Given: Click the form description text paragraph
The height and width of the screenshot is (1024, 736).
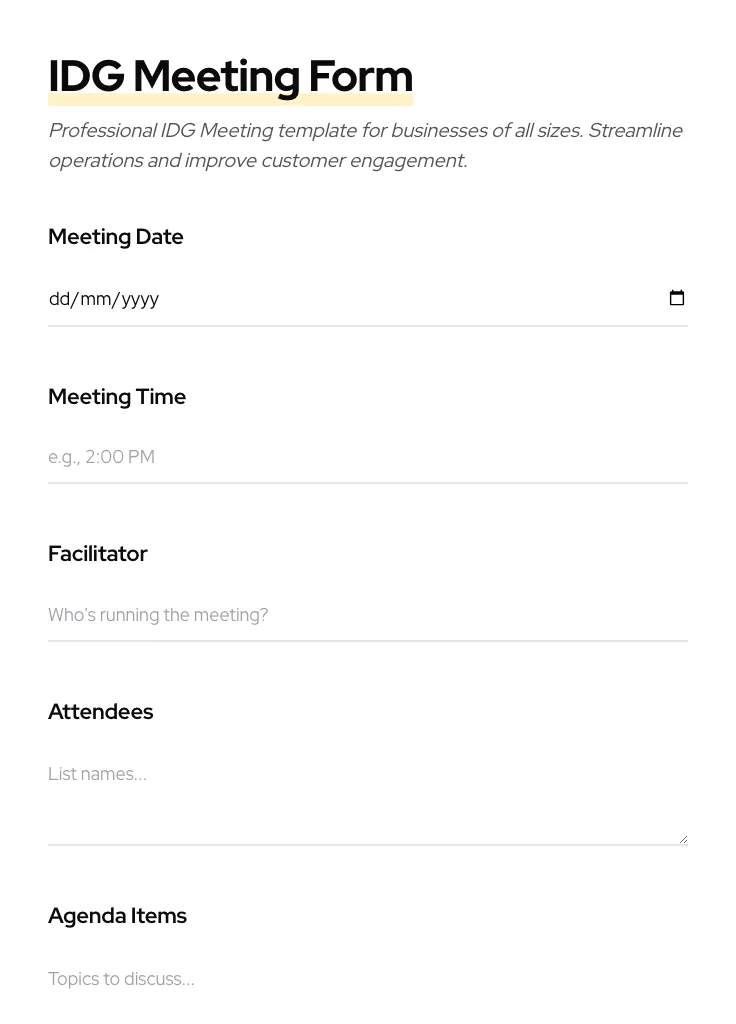Looking at the screenshot, I should 366,145.
